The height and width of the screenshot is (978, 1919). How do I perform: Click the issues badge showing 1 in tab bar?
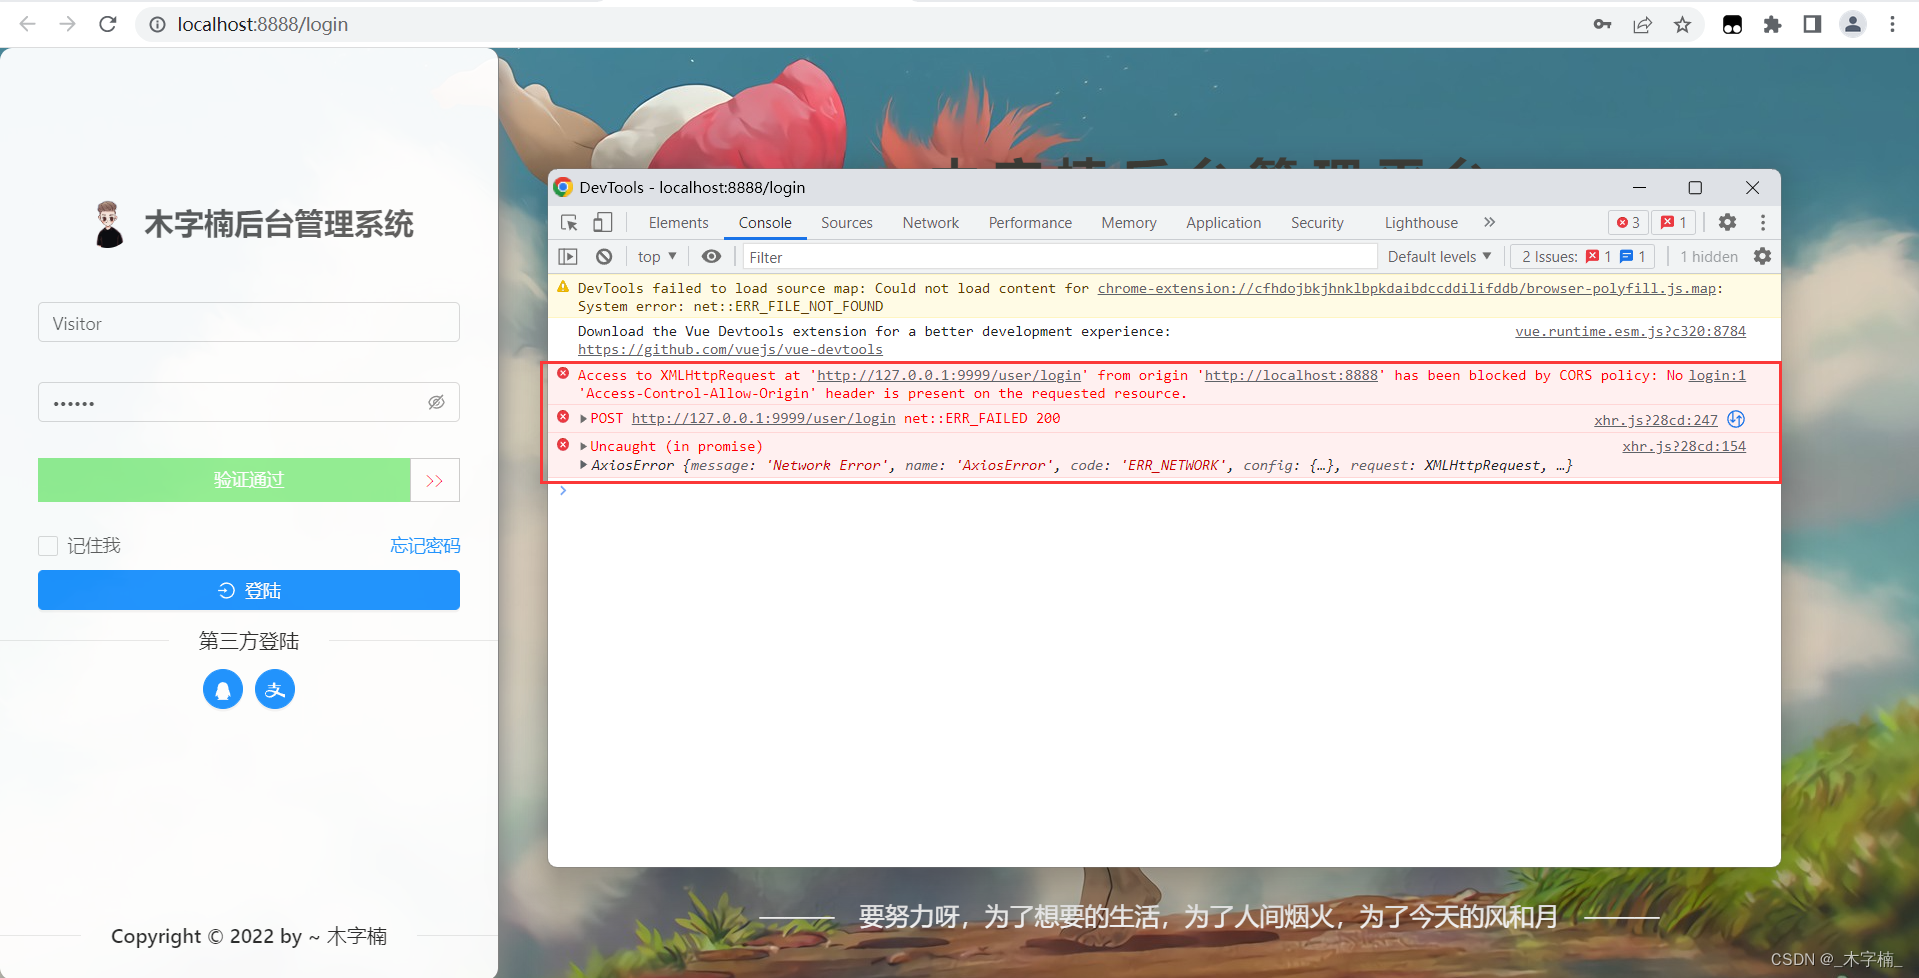[x=1674, y=222]
